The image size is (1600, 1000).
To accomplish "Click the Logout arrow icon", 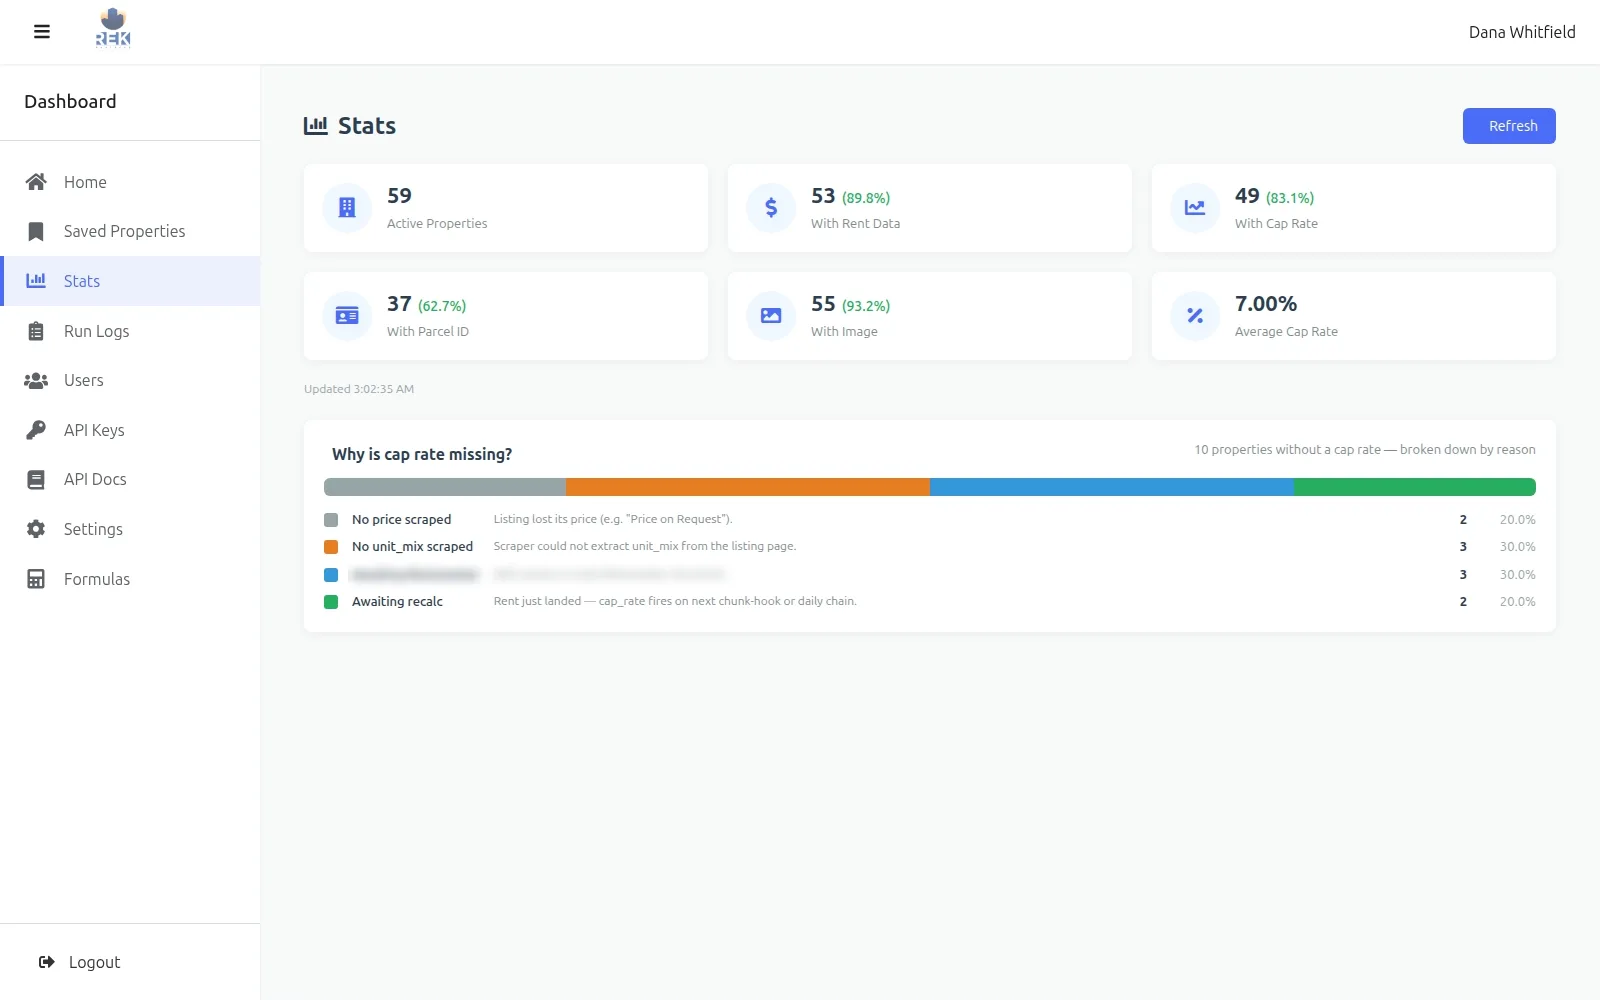I will tap(46, 962).
